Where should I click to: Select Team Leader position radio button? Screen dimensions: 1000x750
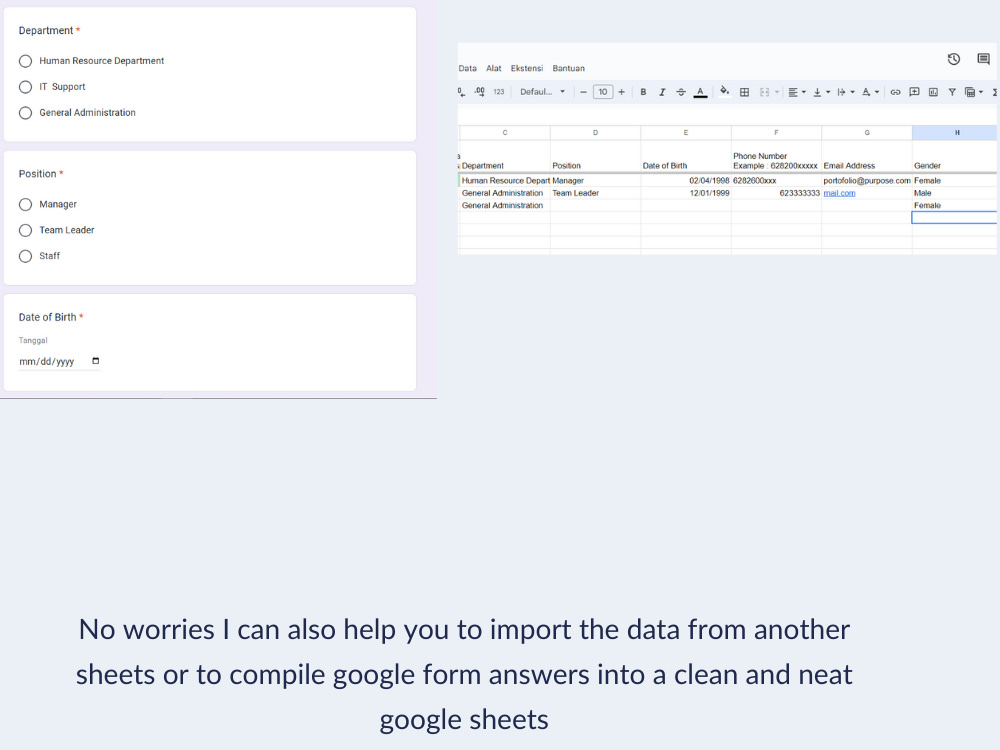26,230
